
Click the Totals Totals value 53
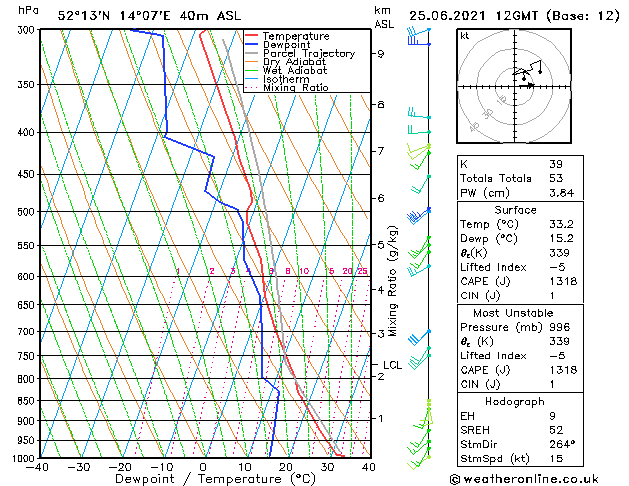(x=556, y=178)
